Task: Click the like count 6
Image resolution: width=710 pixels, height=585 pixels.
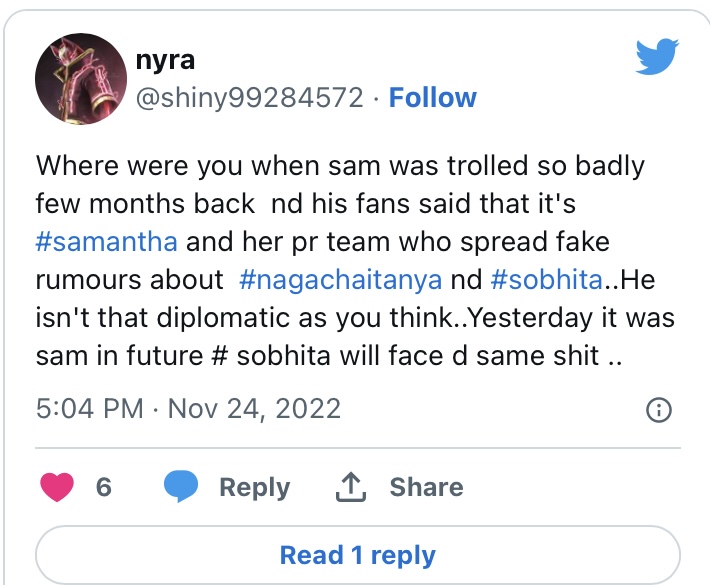Action: 103,487
